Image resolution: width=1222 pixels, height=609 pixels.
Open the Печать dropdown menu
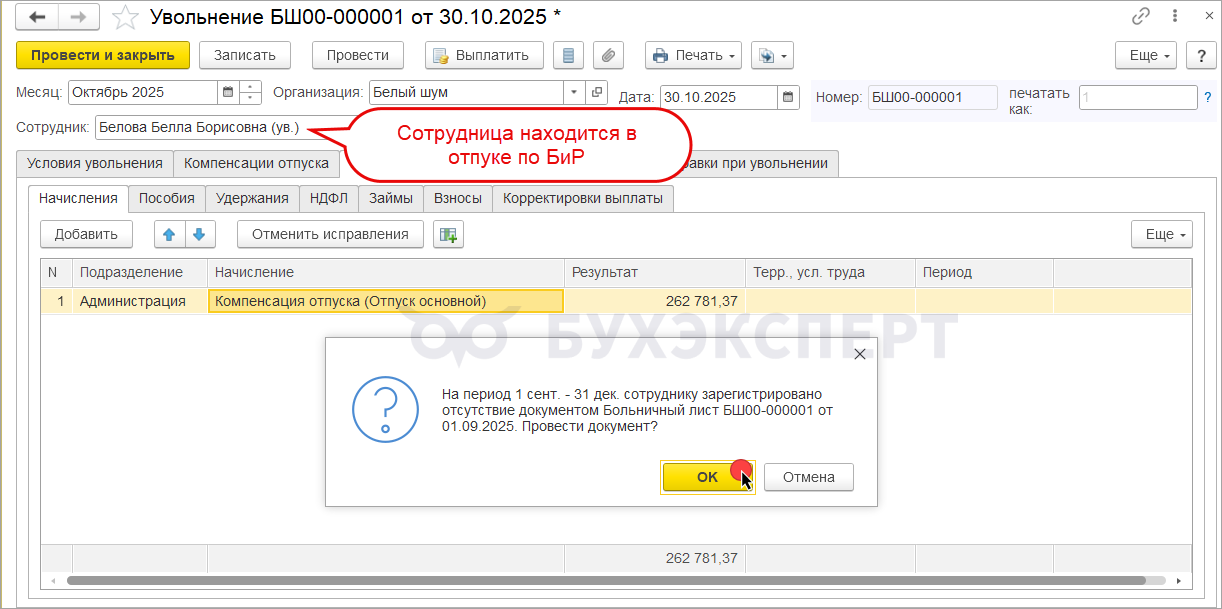tap(693, 55)
